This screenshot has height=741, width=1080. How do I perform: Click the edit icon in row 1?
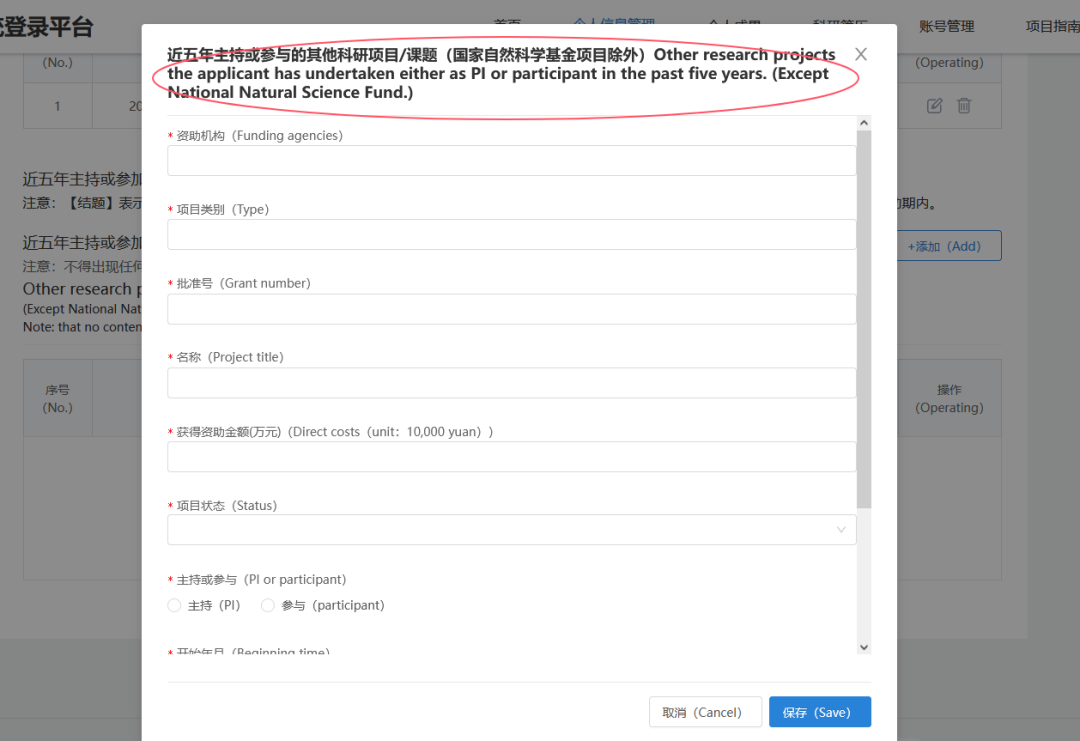click(934, 106)
